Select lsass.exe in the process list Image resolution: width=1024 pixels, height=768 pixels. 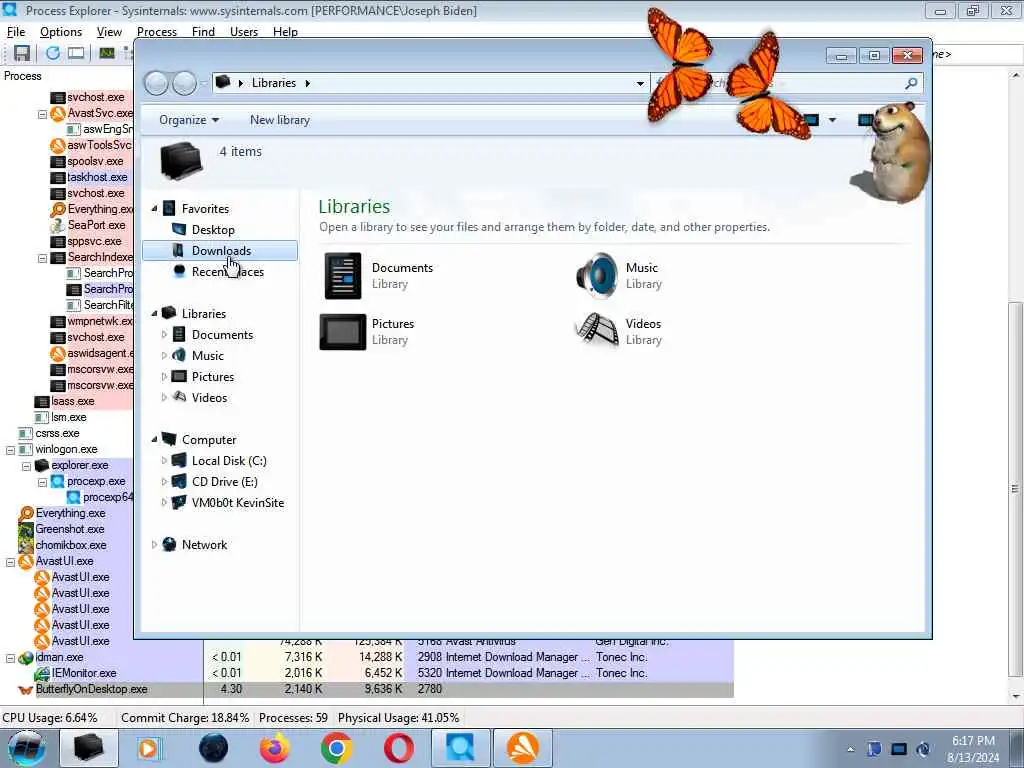pos(72,402)
